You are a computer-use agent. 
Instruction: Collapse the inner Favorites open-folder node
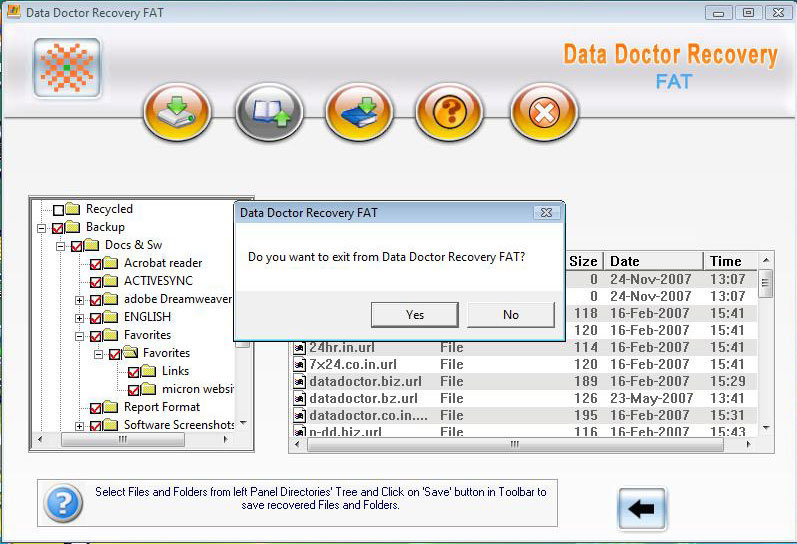99,354
